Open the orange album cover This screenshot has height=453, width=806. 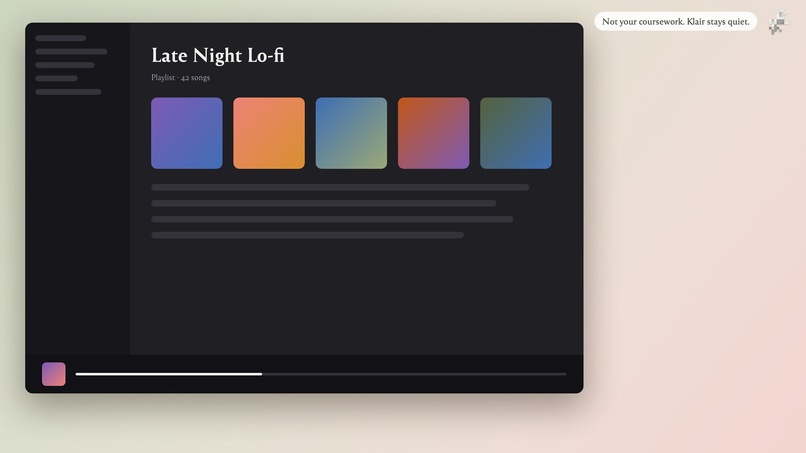point(269,133)
